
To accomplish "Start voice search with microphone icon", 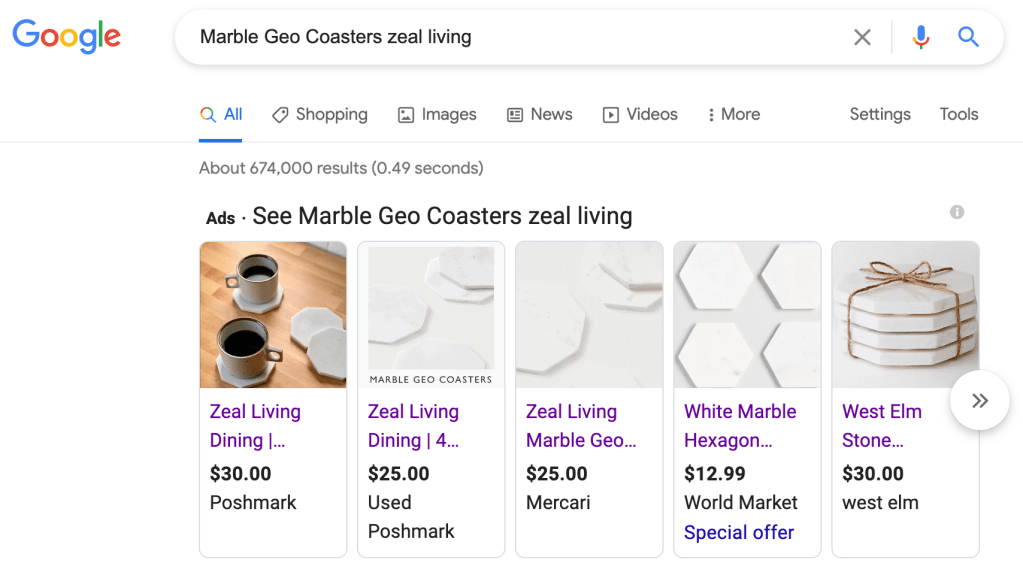I will click(921, 38).
